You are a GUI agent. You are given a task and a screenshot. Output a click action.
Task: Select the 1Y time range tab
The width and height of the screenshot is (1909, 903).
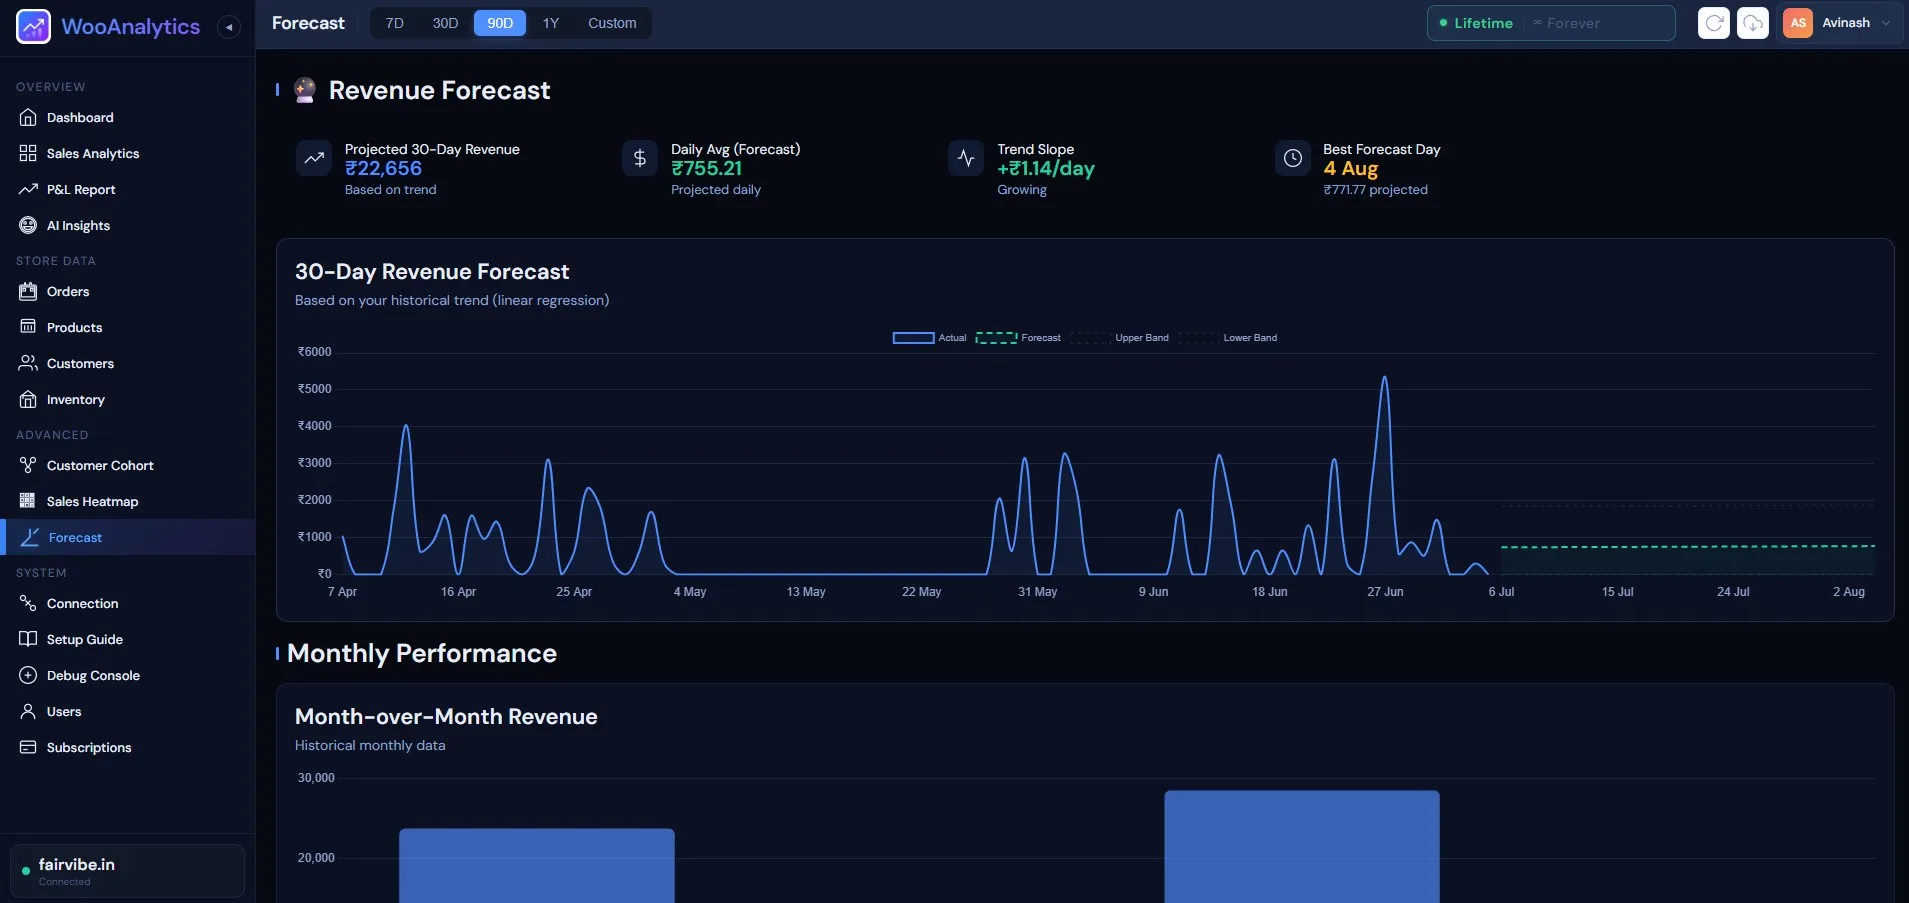(551, 23)
